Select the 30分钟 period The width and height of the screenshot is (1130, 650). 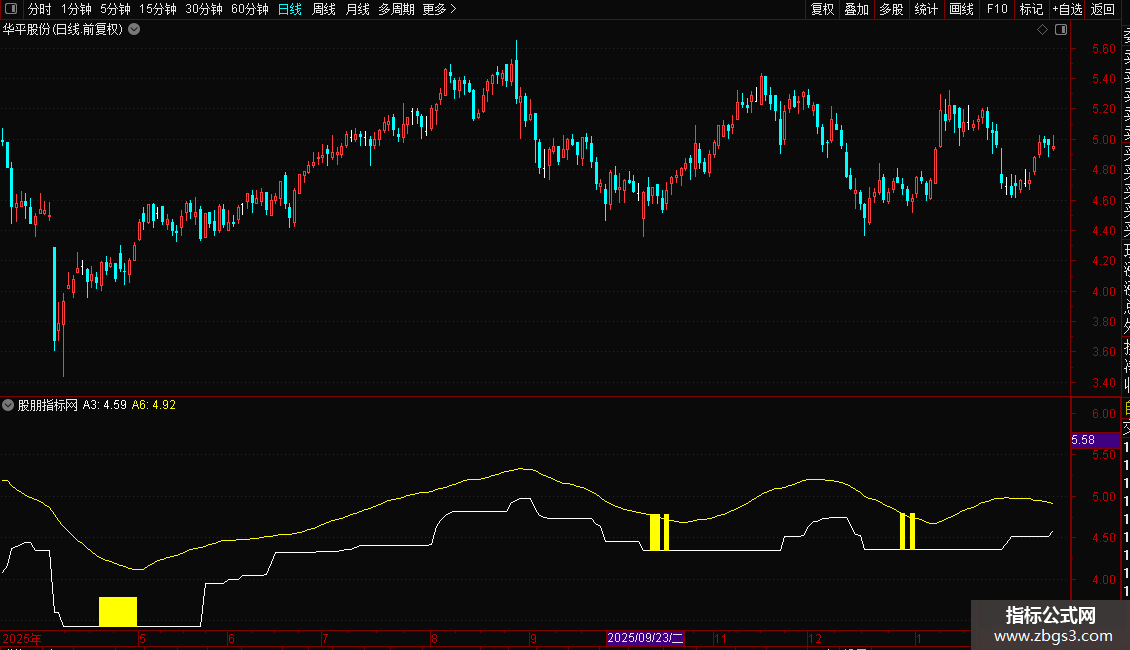coord(204,9)
